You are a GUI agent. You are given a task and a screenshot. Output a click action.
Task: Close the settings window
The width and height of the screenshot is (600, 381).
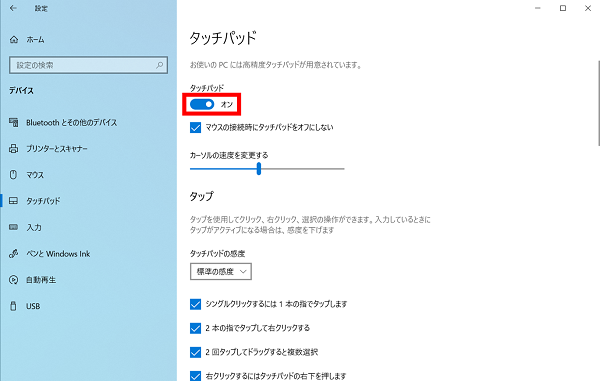[588, 8]
